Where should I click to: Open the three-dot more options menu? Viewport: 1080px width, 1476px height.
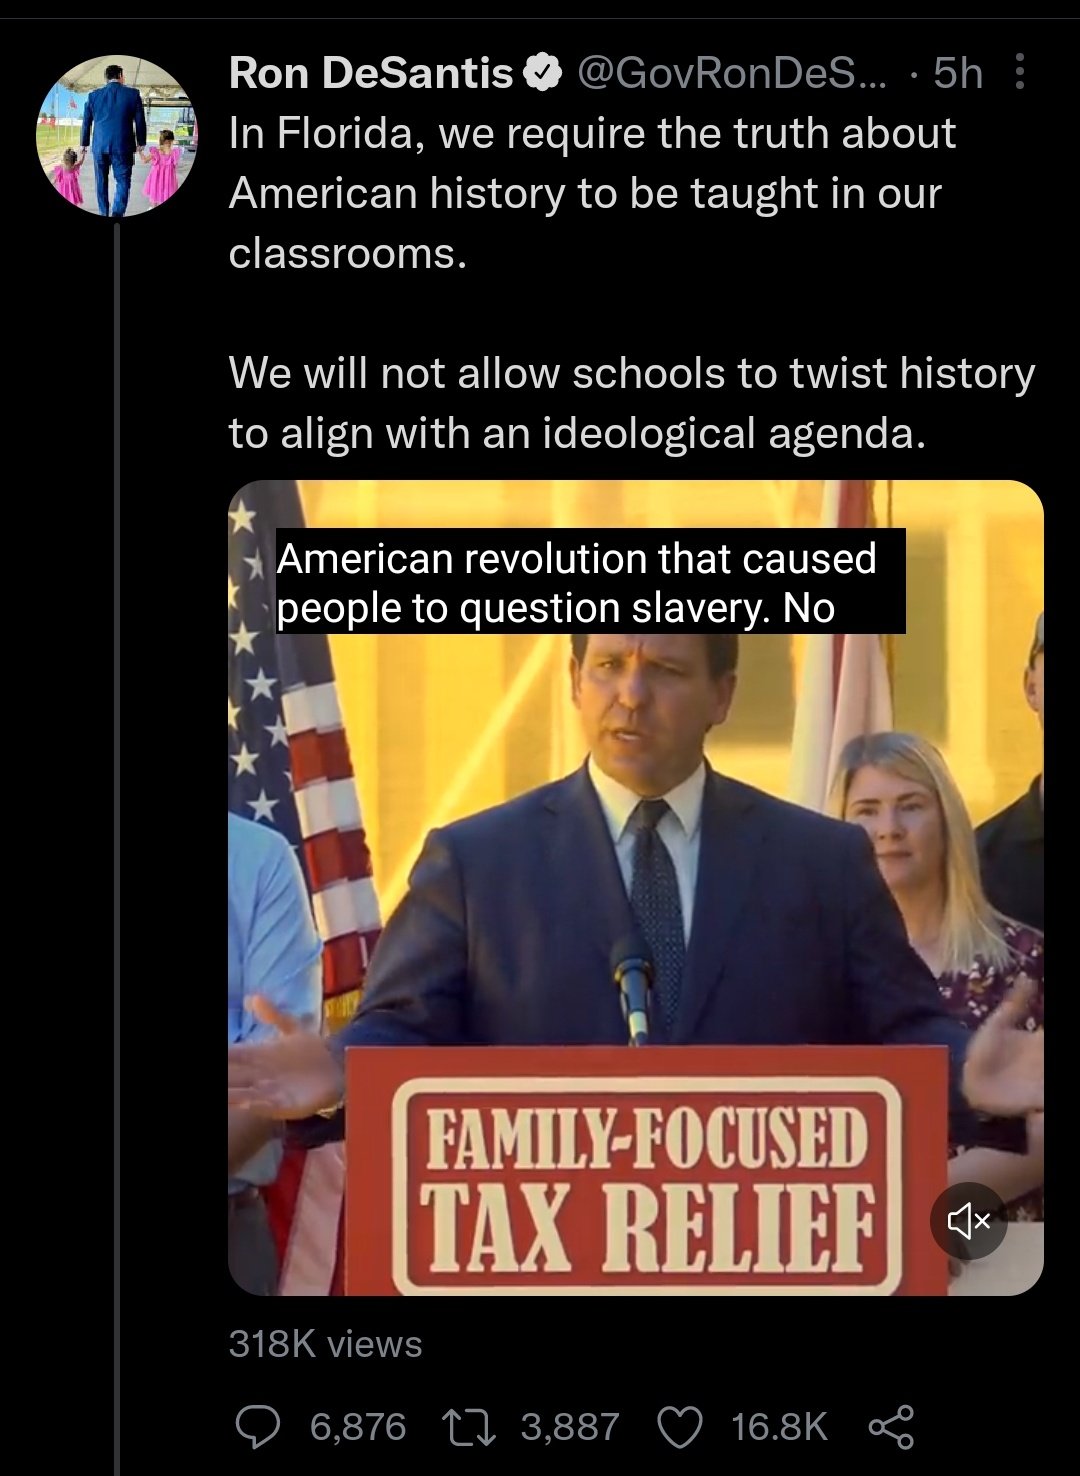click(1019, 72)
